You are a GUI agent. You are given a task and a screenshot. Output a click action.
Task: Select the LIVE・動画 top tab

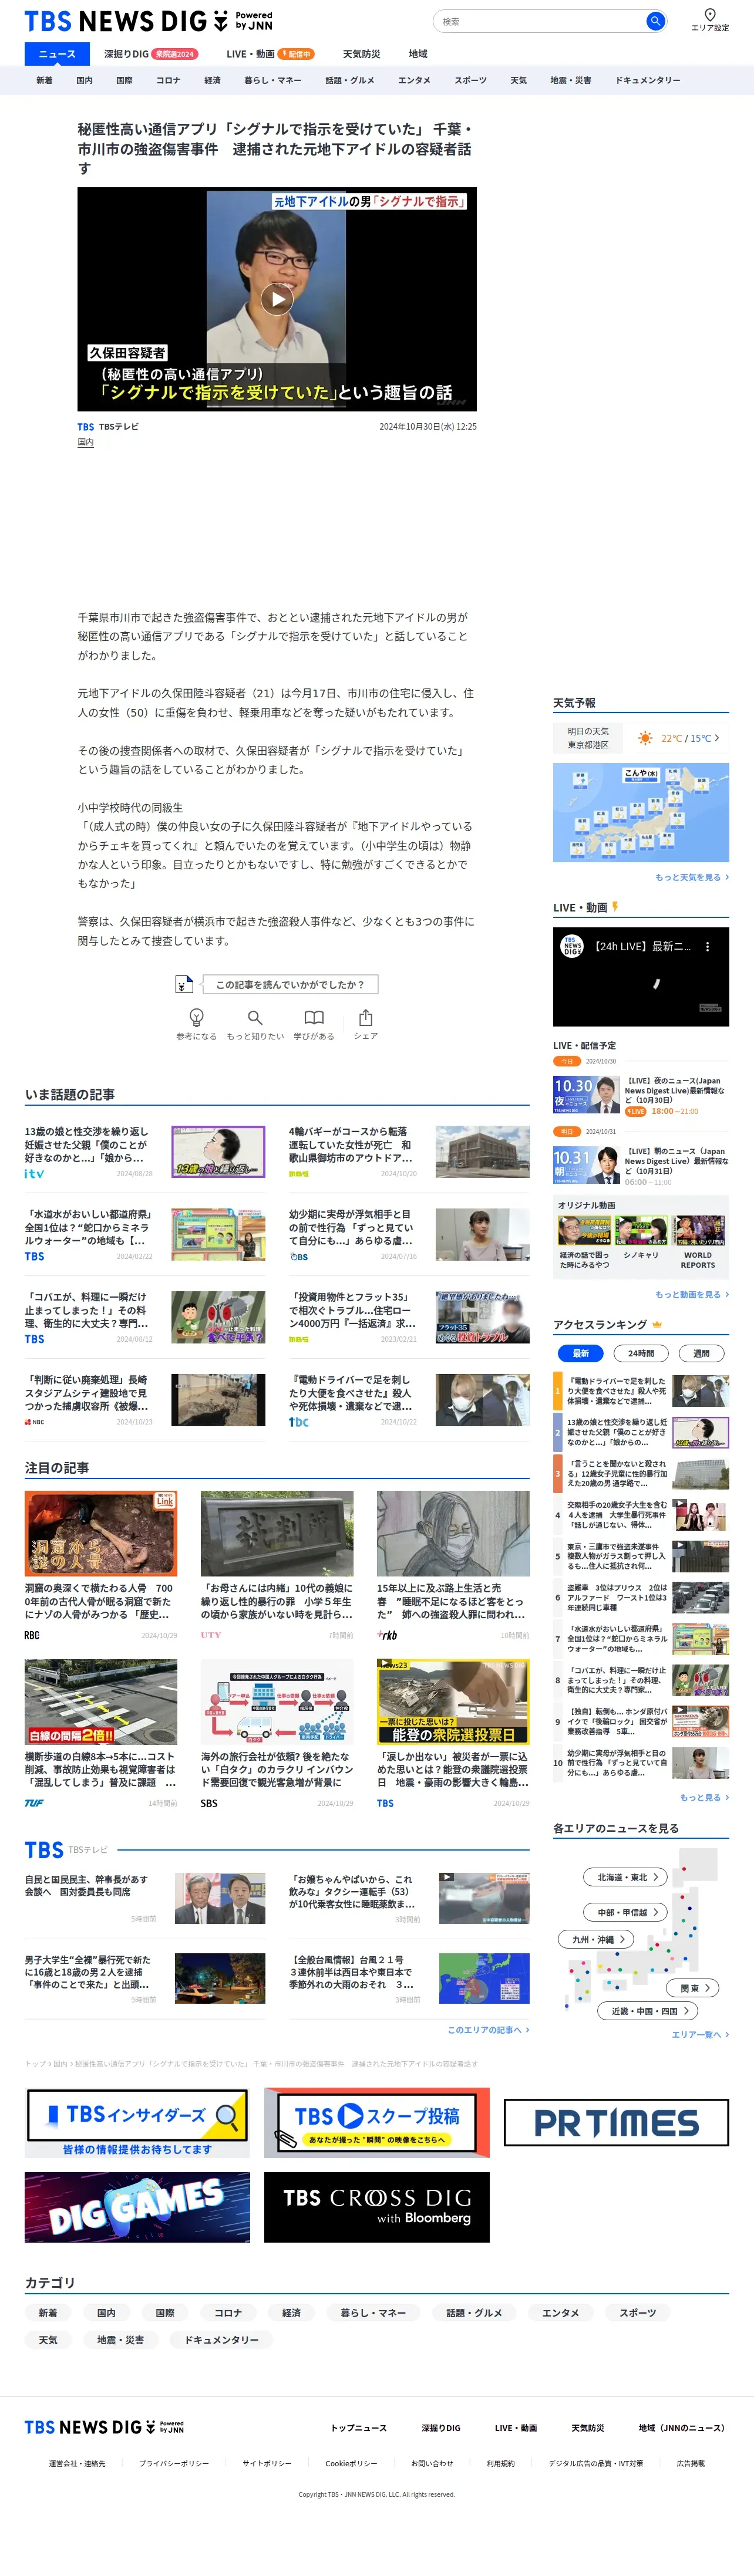click(x=270, y=54)
